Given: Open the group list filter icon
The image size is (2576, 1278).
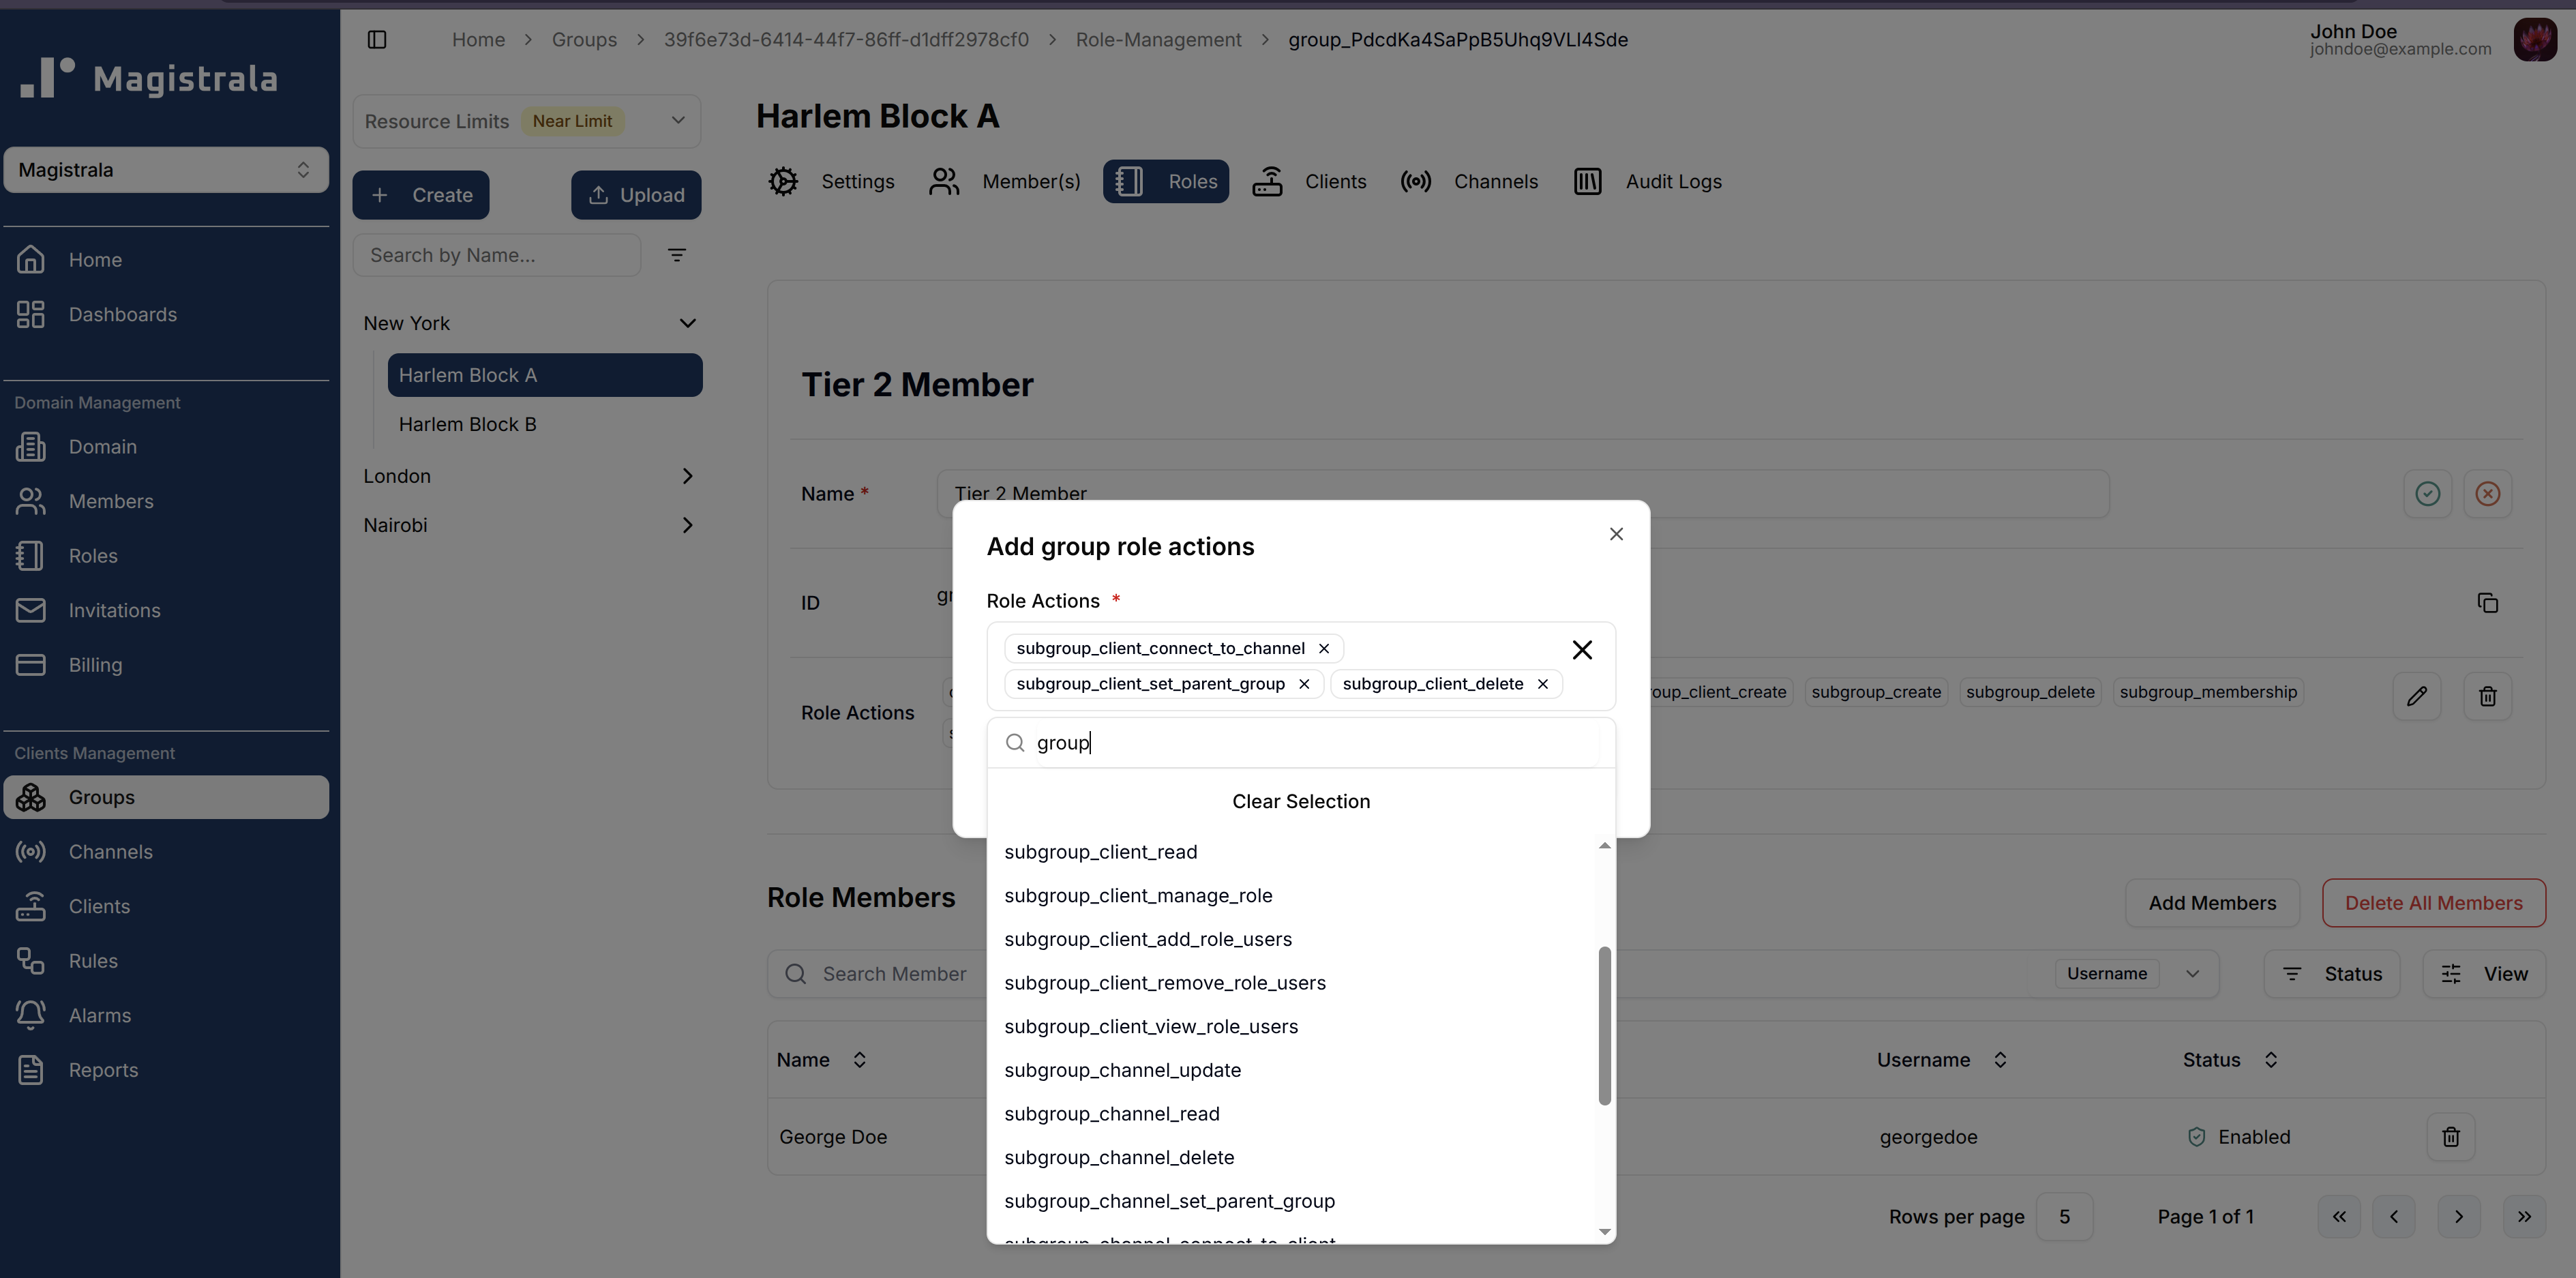Looking at the screenshot, I should click(677, 256).
